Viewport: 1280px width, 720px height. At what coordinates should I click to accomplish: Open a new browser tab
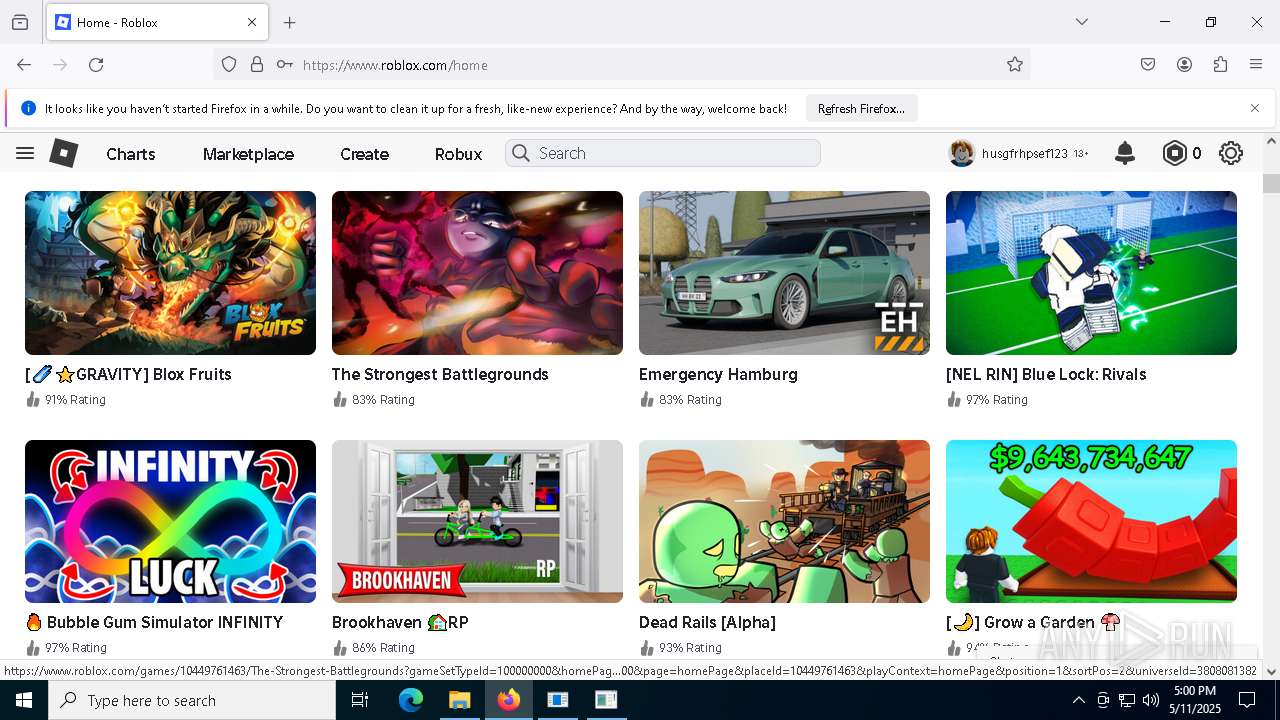pos(290,22)
